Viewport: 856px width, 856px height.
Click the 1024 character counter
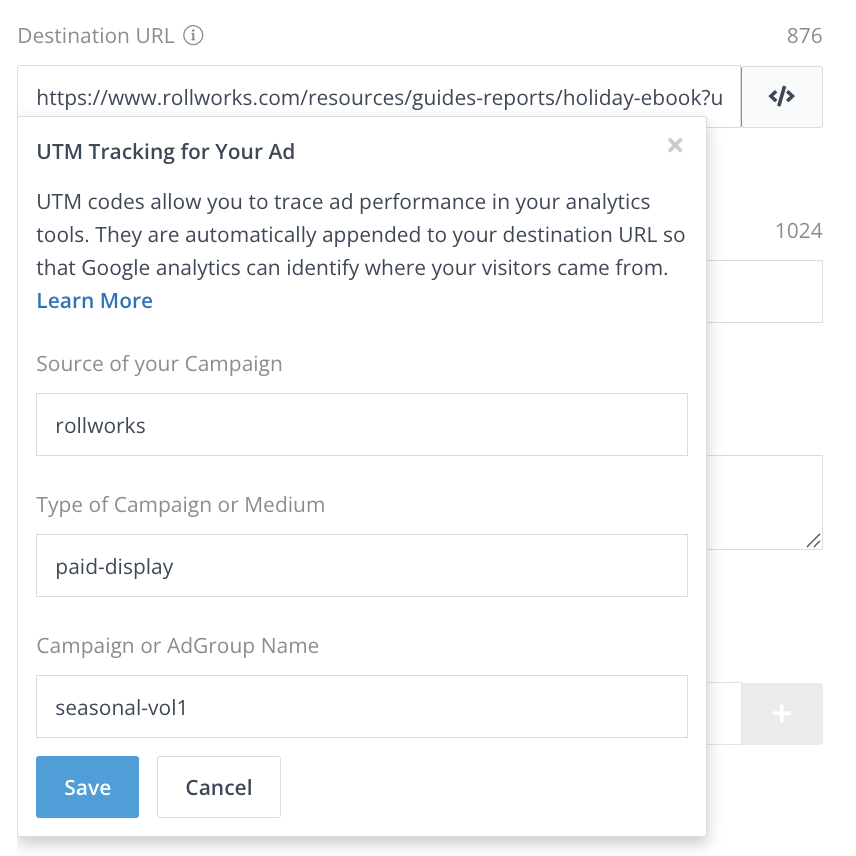[798, 231]
